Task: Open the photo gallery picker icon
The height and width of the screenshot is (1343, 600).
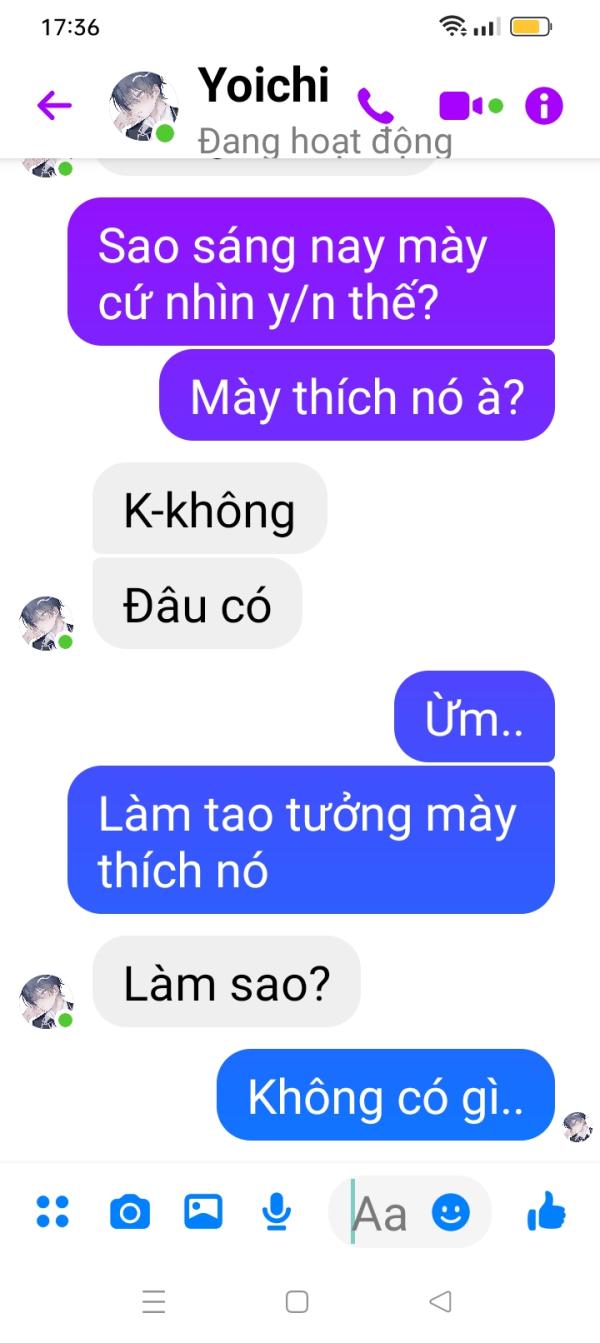Action: pos(203,1212)
